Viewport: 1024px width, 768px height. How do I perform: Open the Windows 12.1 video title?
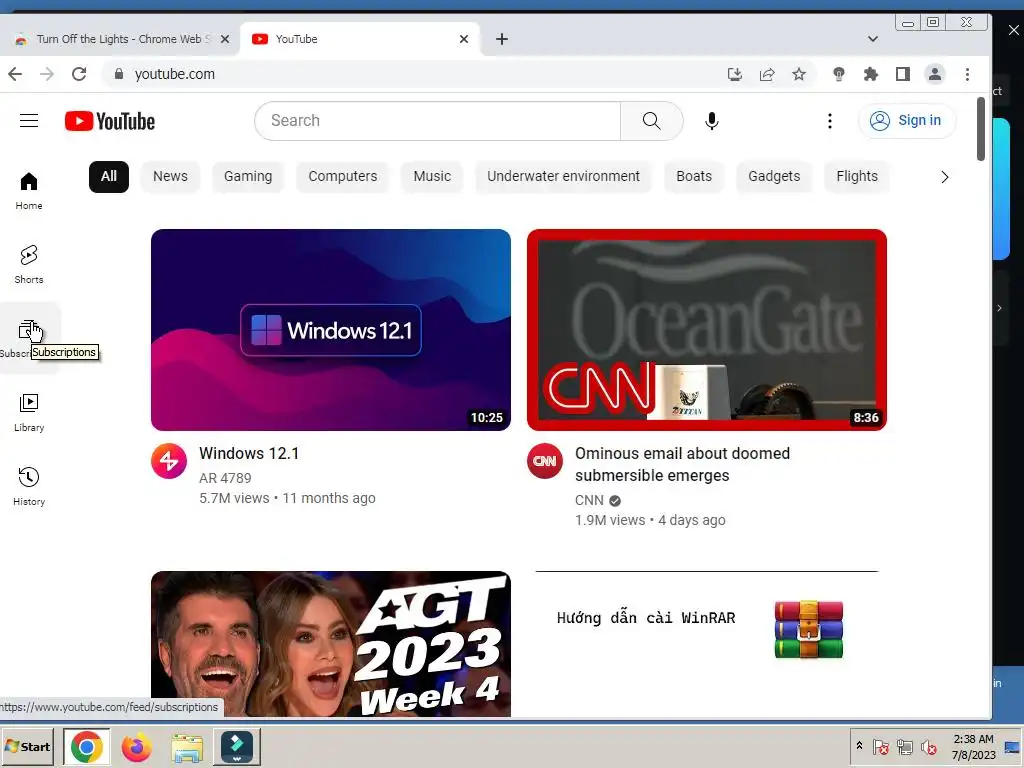[x=249, y=454]
